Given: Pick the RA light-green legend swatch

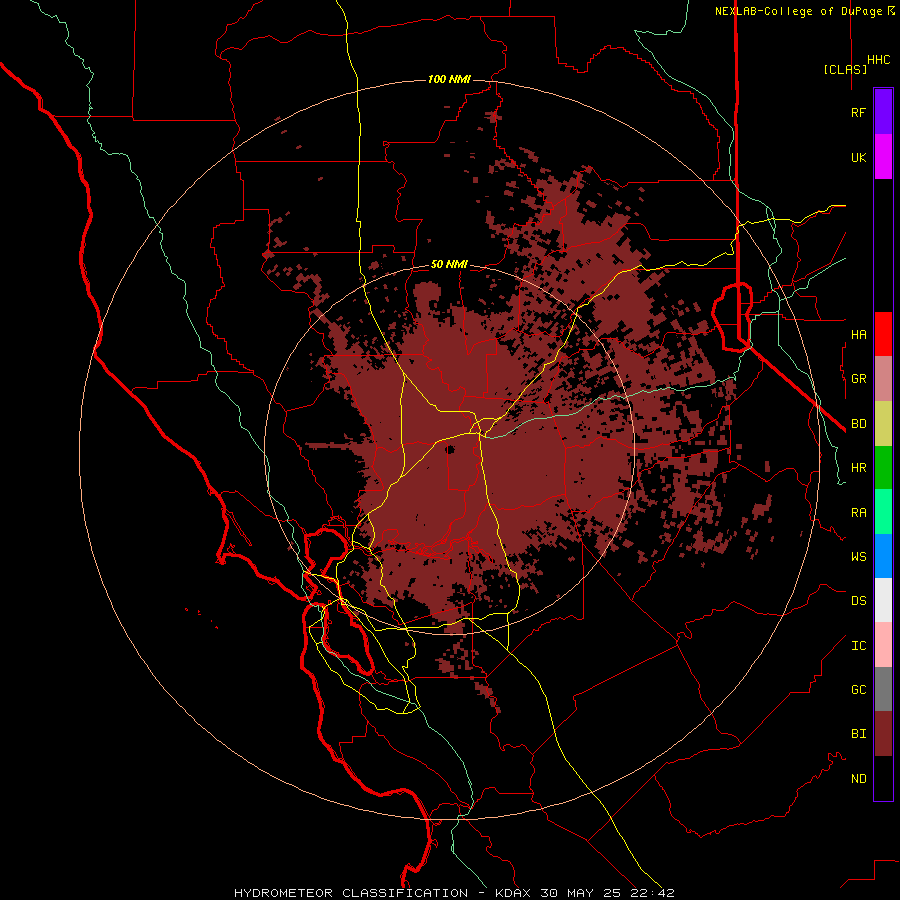Looking at the screenshot, I should (883, 512).
